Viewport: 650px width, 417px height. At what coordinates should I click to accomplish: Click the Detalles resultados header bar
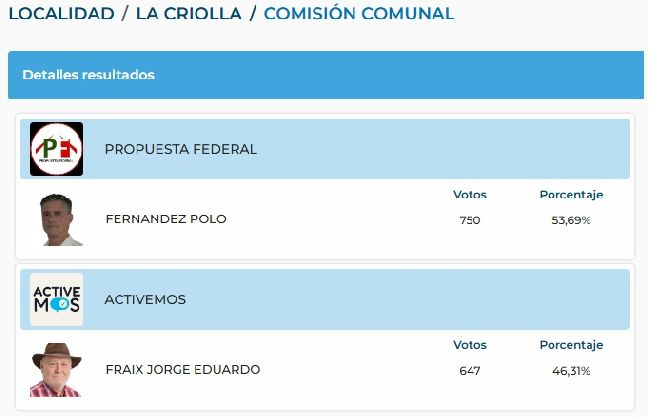pyautogui.click(x=326, y=75)
